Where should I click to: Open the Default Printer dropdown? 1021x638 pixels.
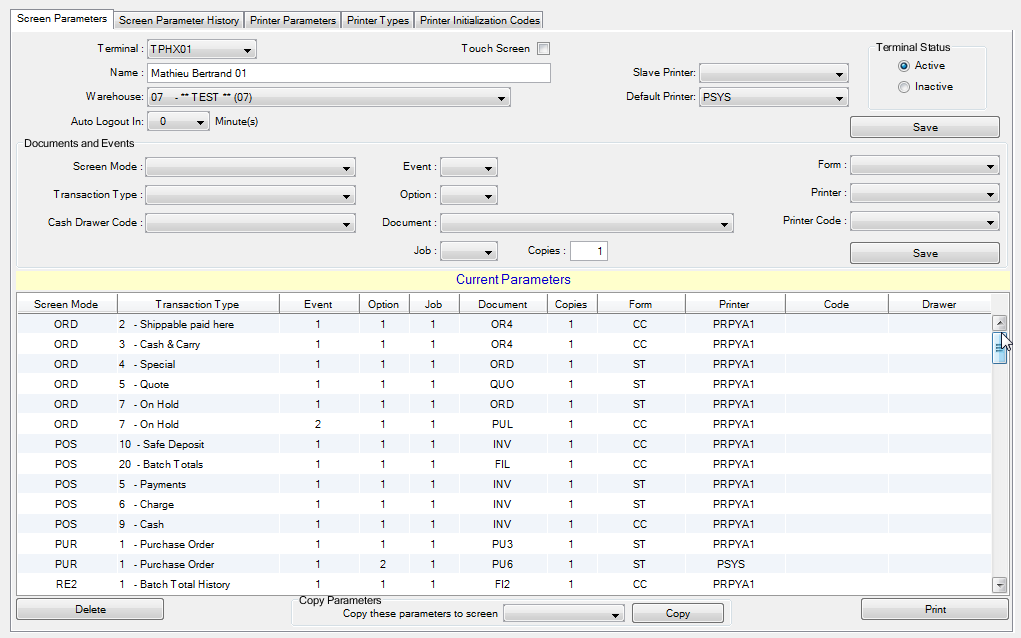tap(839, 98)
